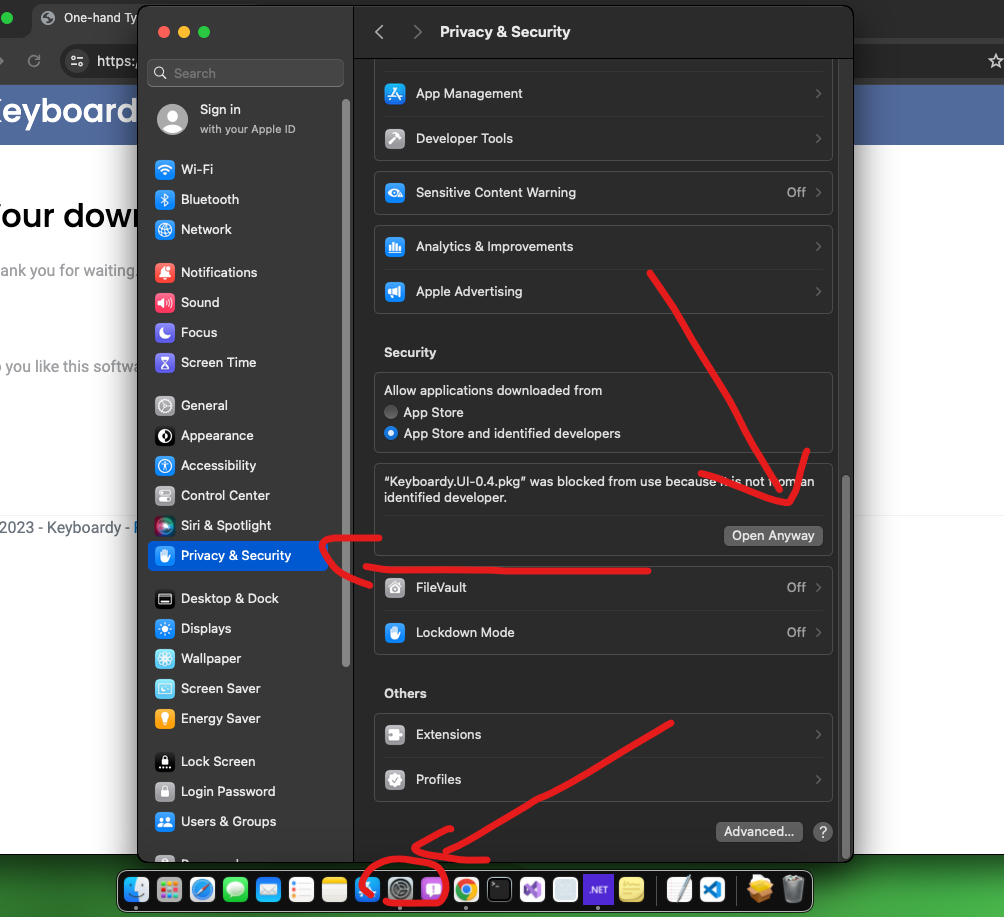This screenshot has height=917, width=1004.
Task: Click the site info icon in browser address bar
Action: point(77,61)
